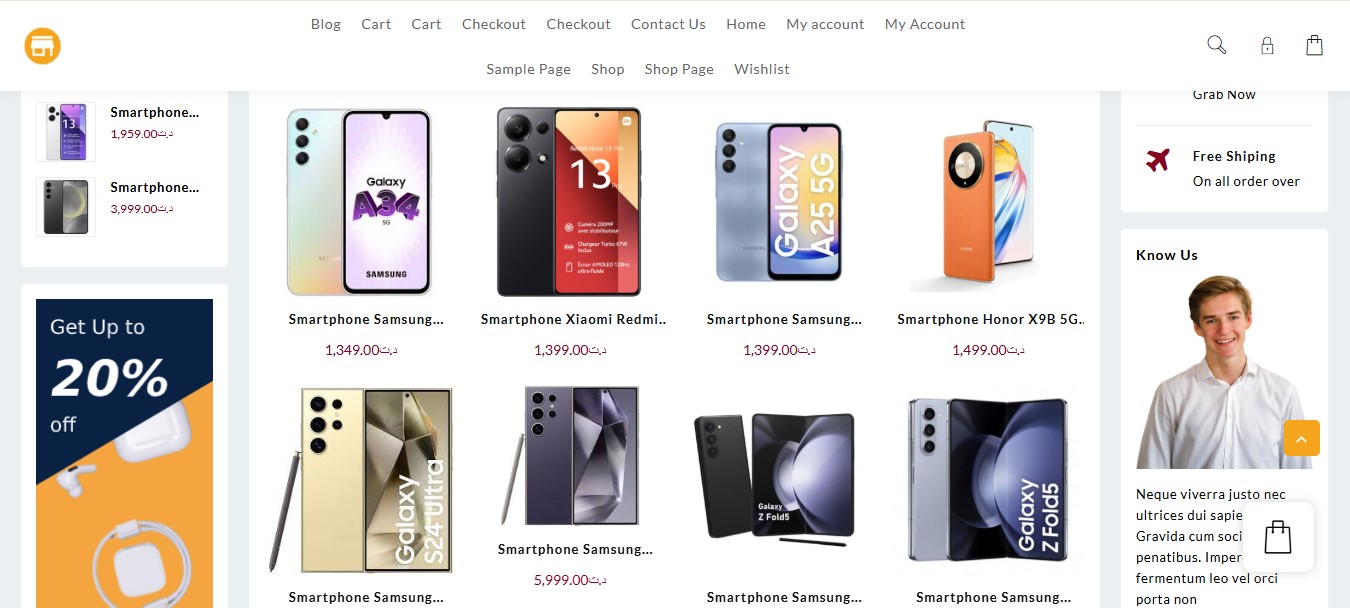
Task: Open the header shopping bag cart
Action: [x=1314, y=45]
